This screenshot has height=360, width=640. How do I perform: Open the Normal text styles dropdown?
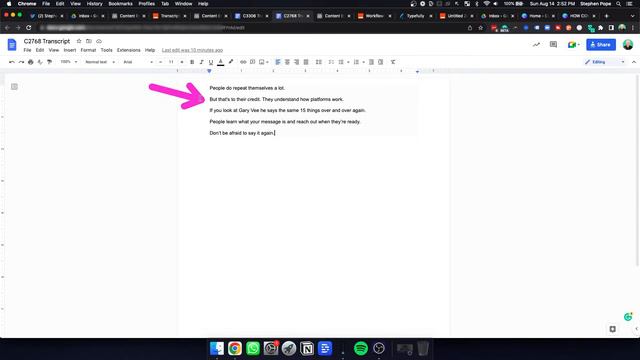(100, 62)
